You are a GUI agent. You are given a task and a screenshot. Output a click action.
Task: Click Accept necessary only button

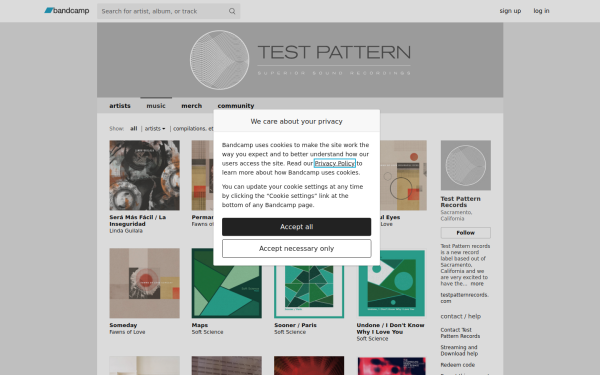[x=297, y=249]
